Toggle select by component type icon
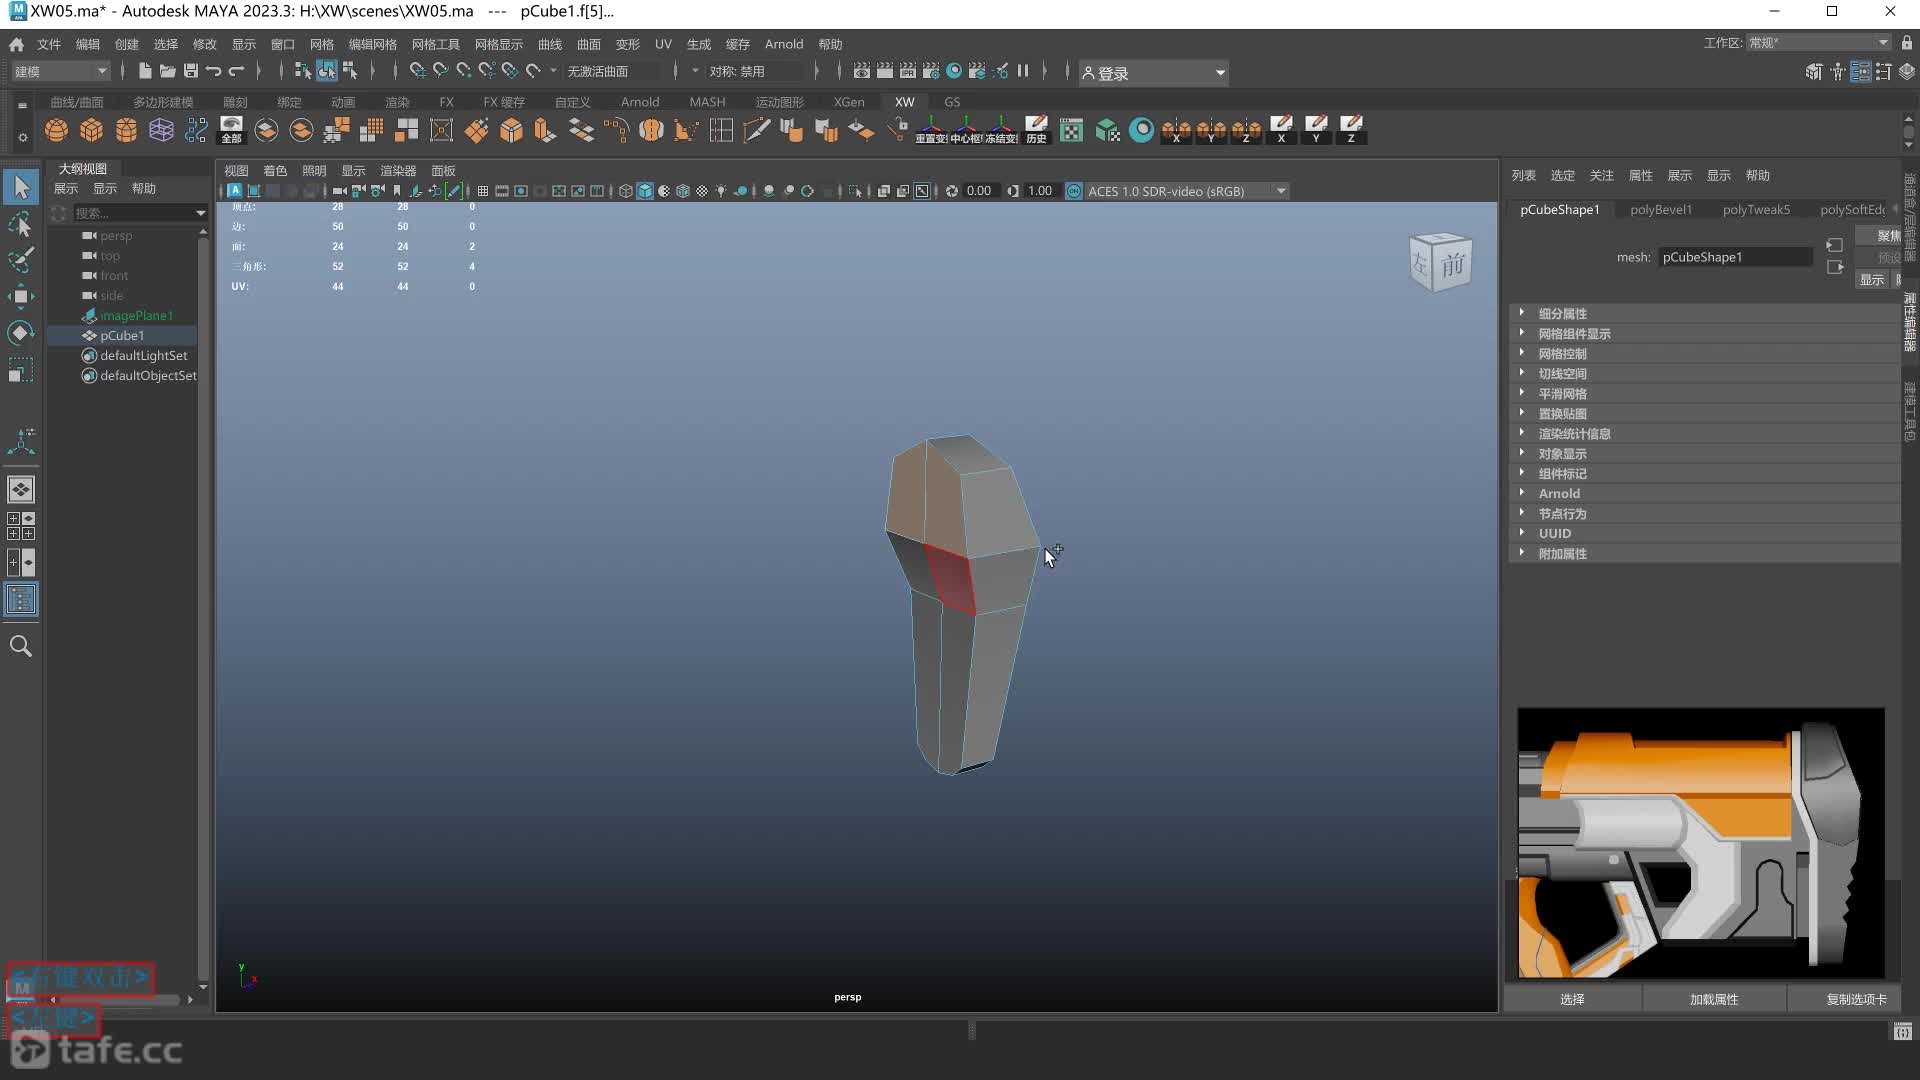 pos(350,71)
